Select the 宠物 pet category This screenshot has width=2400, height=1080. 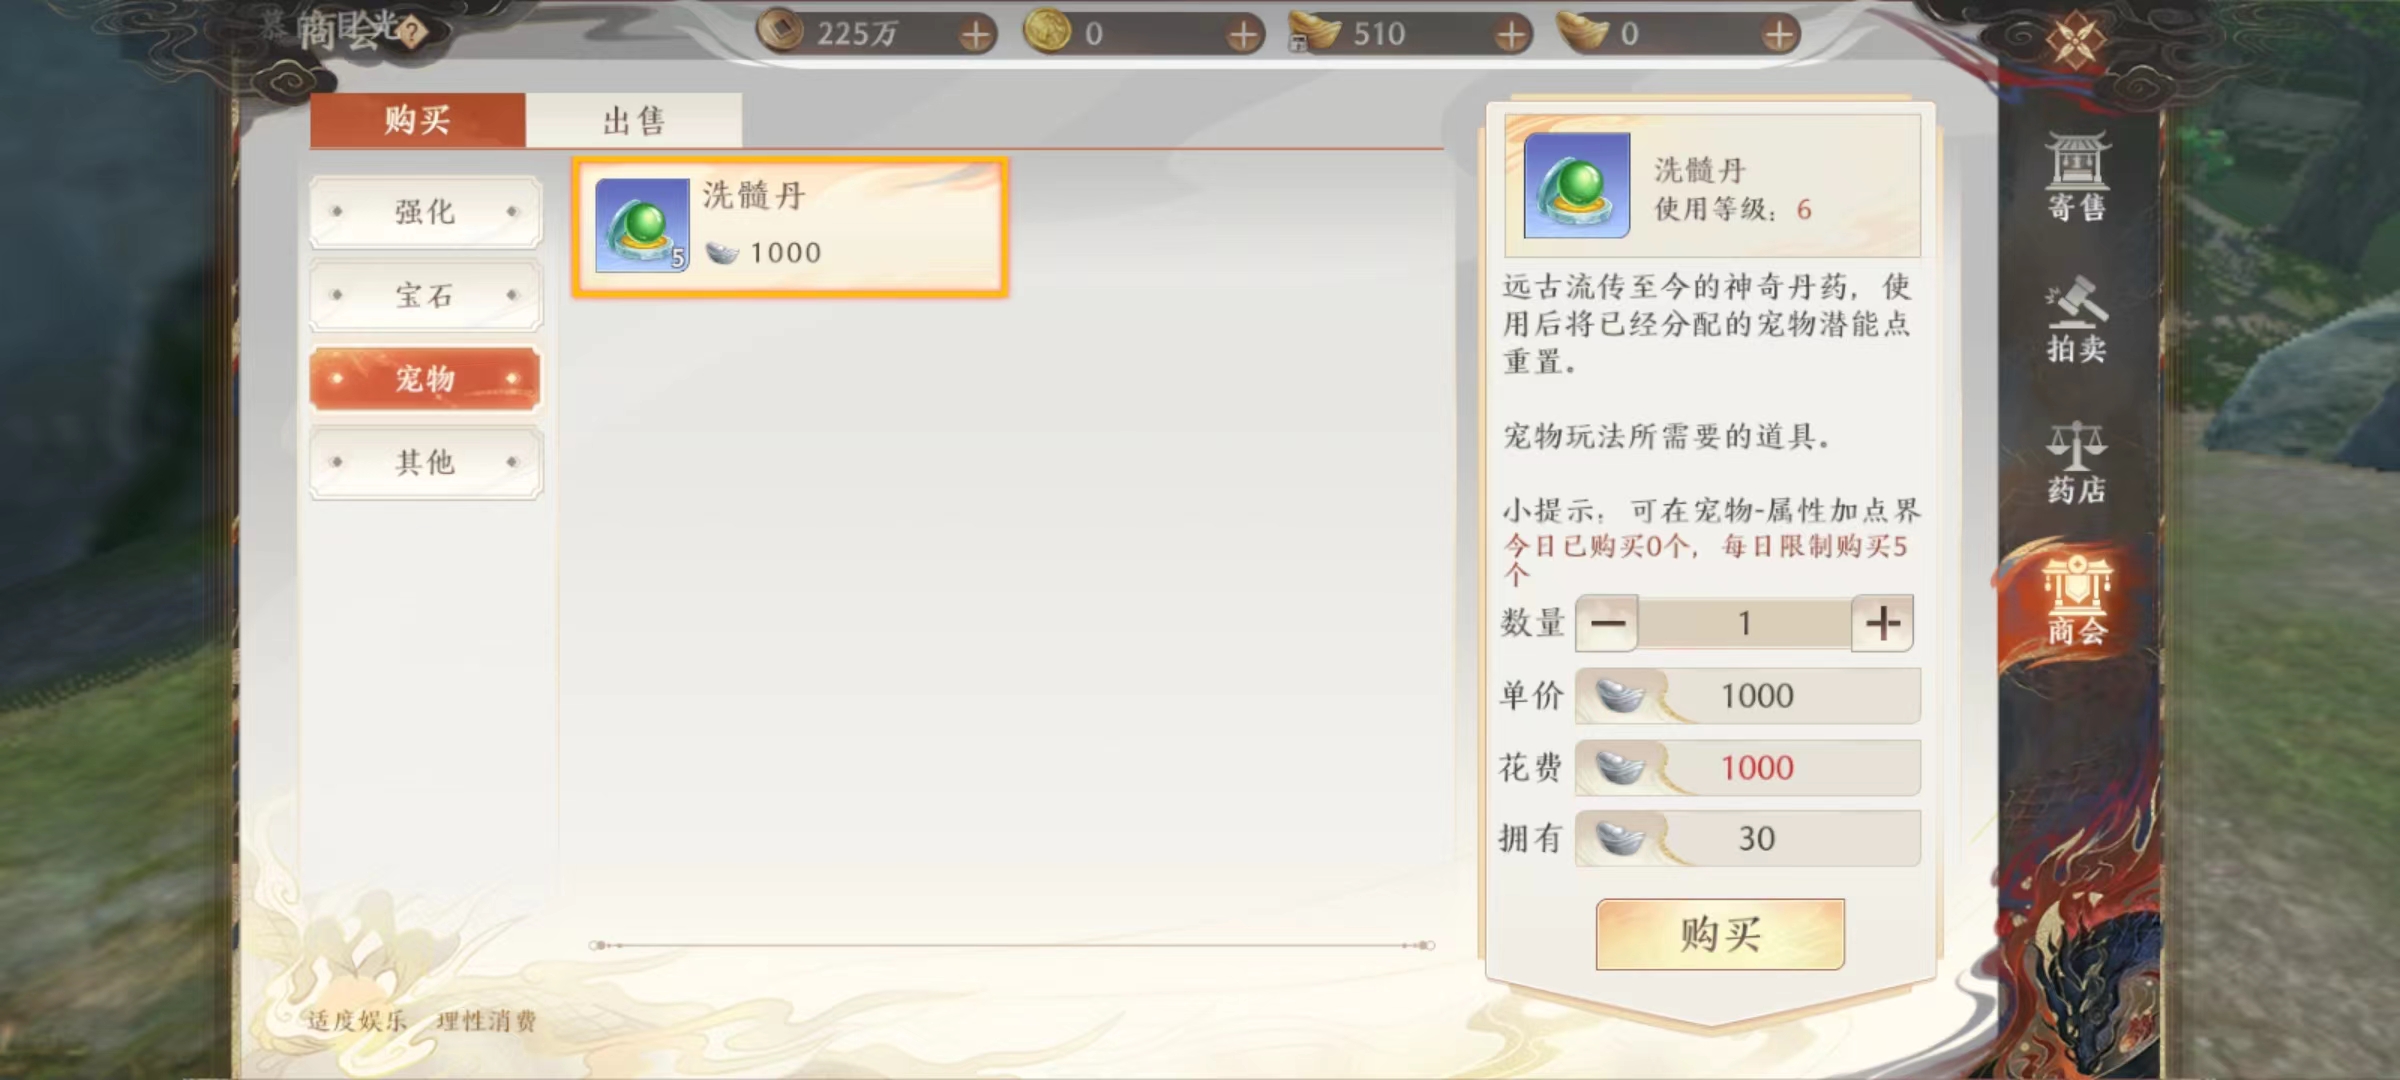coord(426,379)
